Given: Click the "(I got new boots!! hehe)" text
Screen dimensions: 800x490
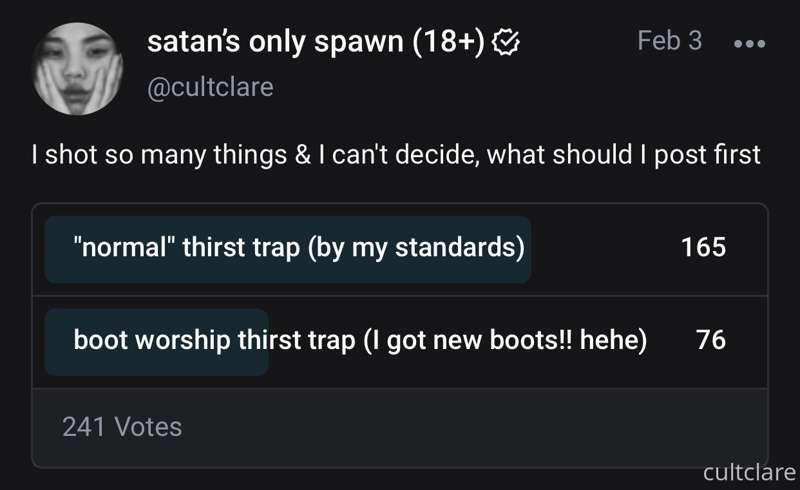Looking at the screenshot, I should point(505,341).
